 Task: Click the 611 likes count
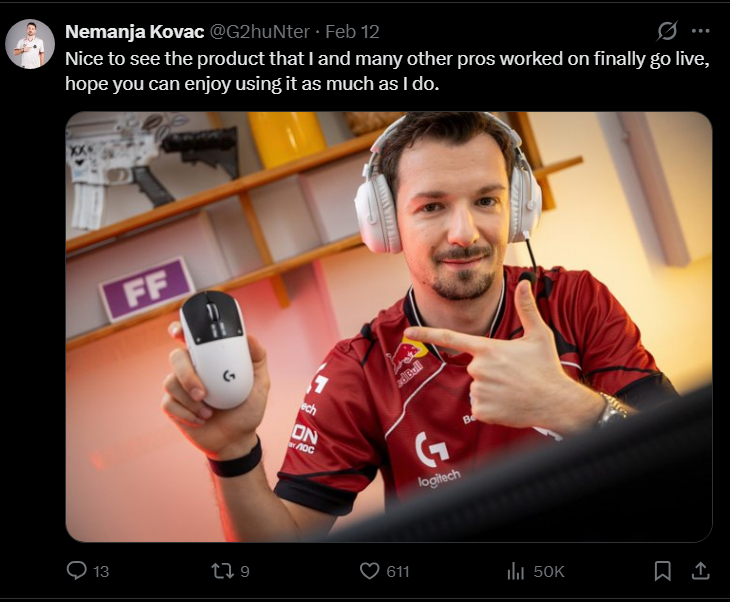click(x=398, y=571)
